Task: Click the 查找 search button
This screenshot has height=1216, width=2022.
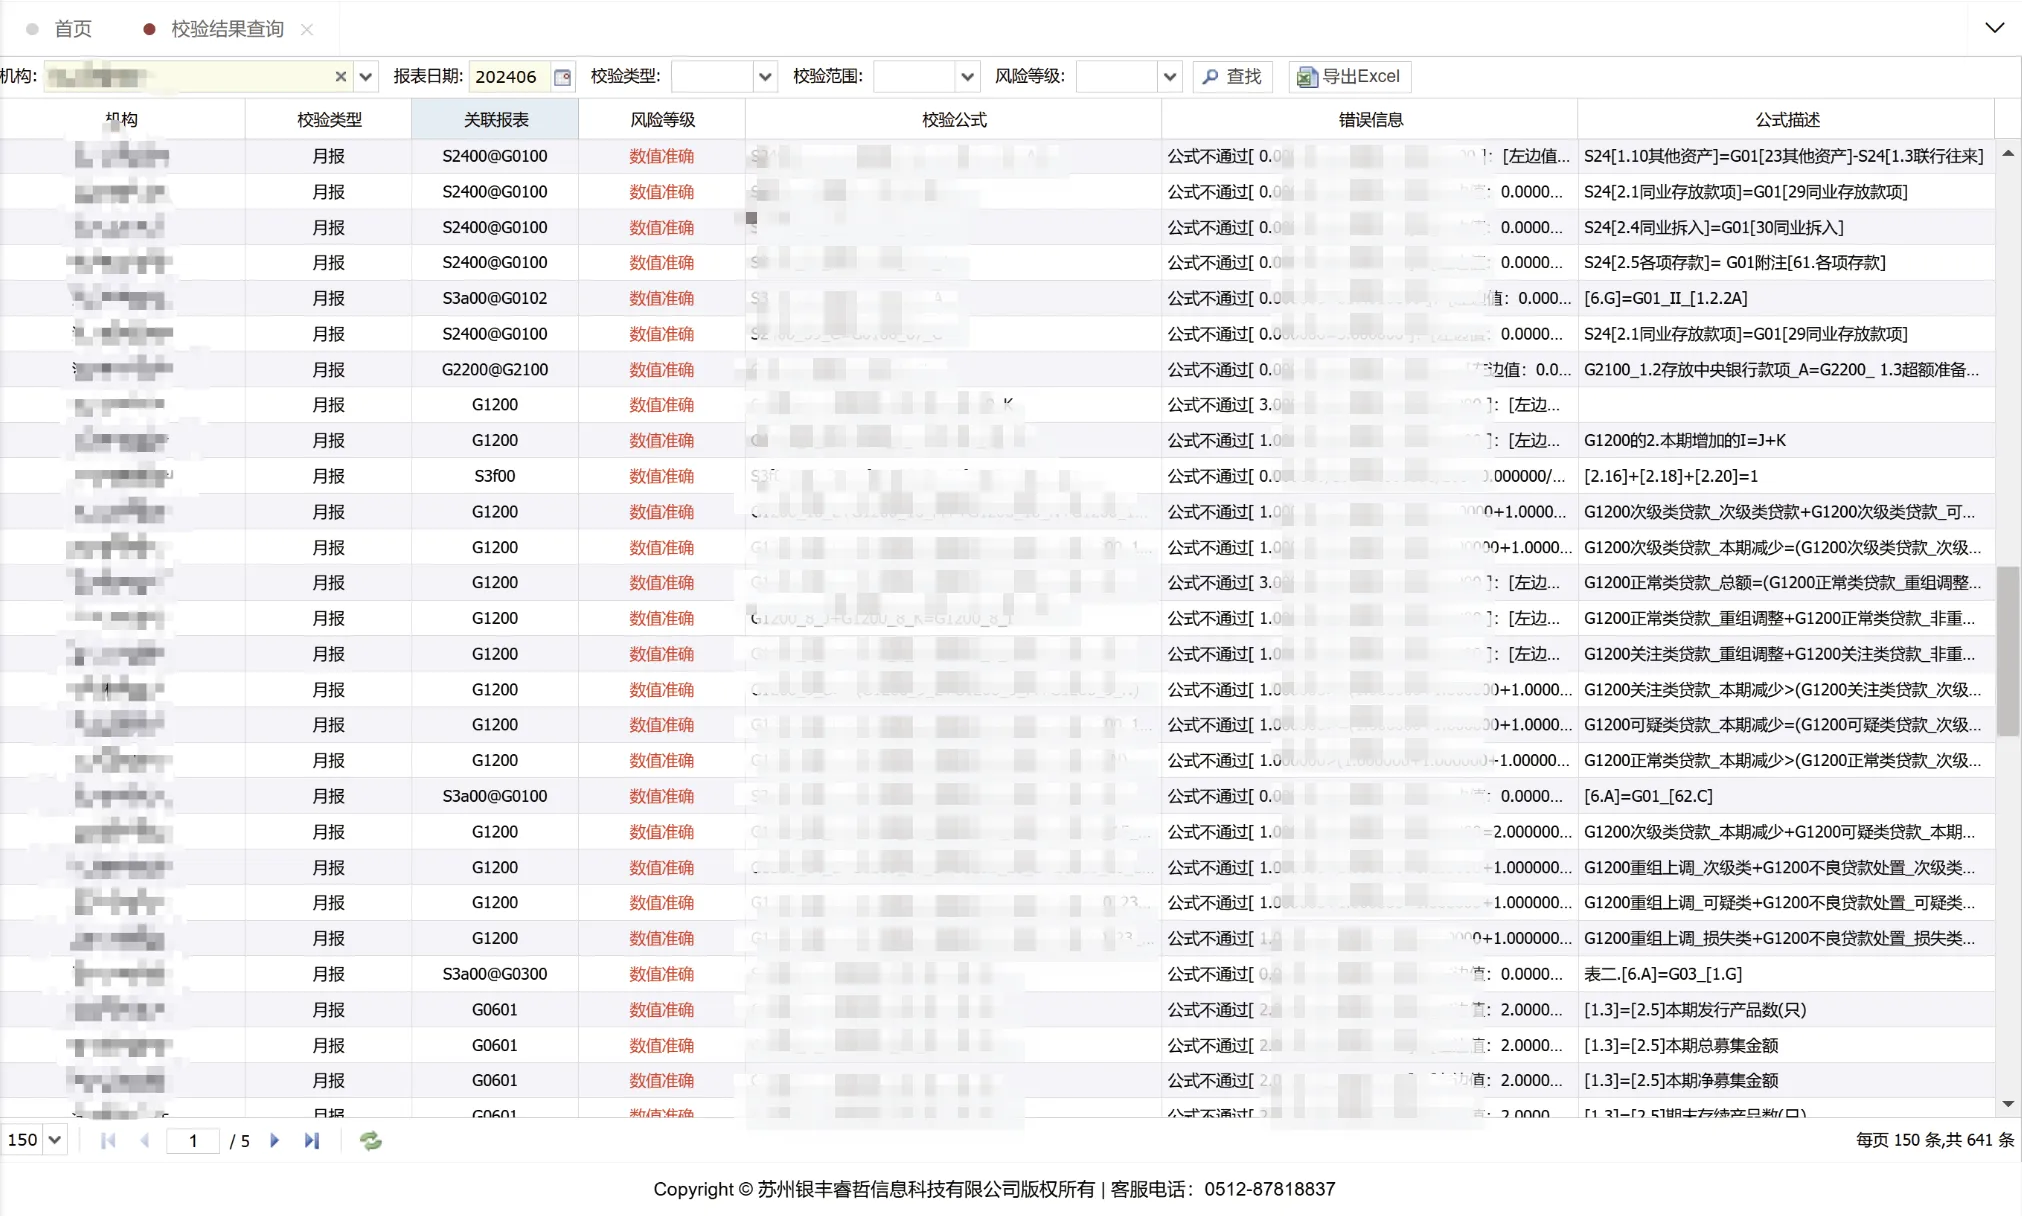Action: point(1232,77)
